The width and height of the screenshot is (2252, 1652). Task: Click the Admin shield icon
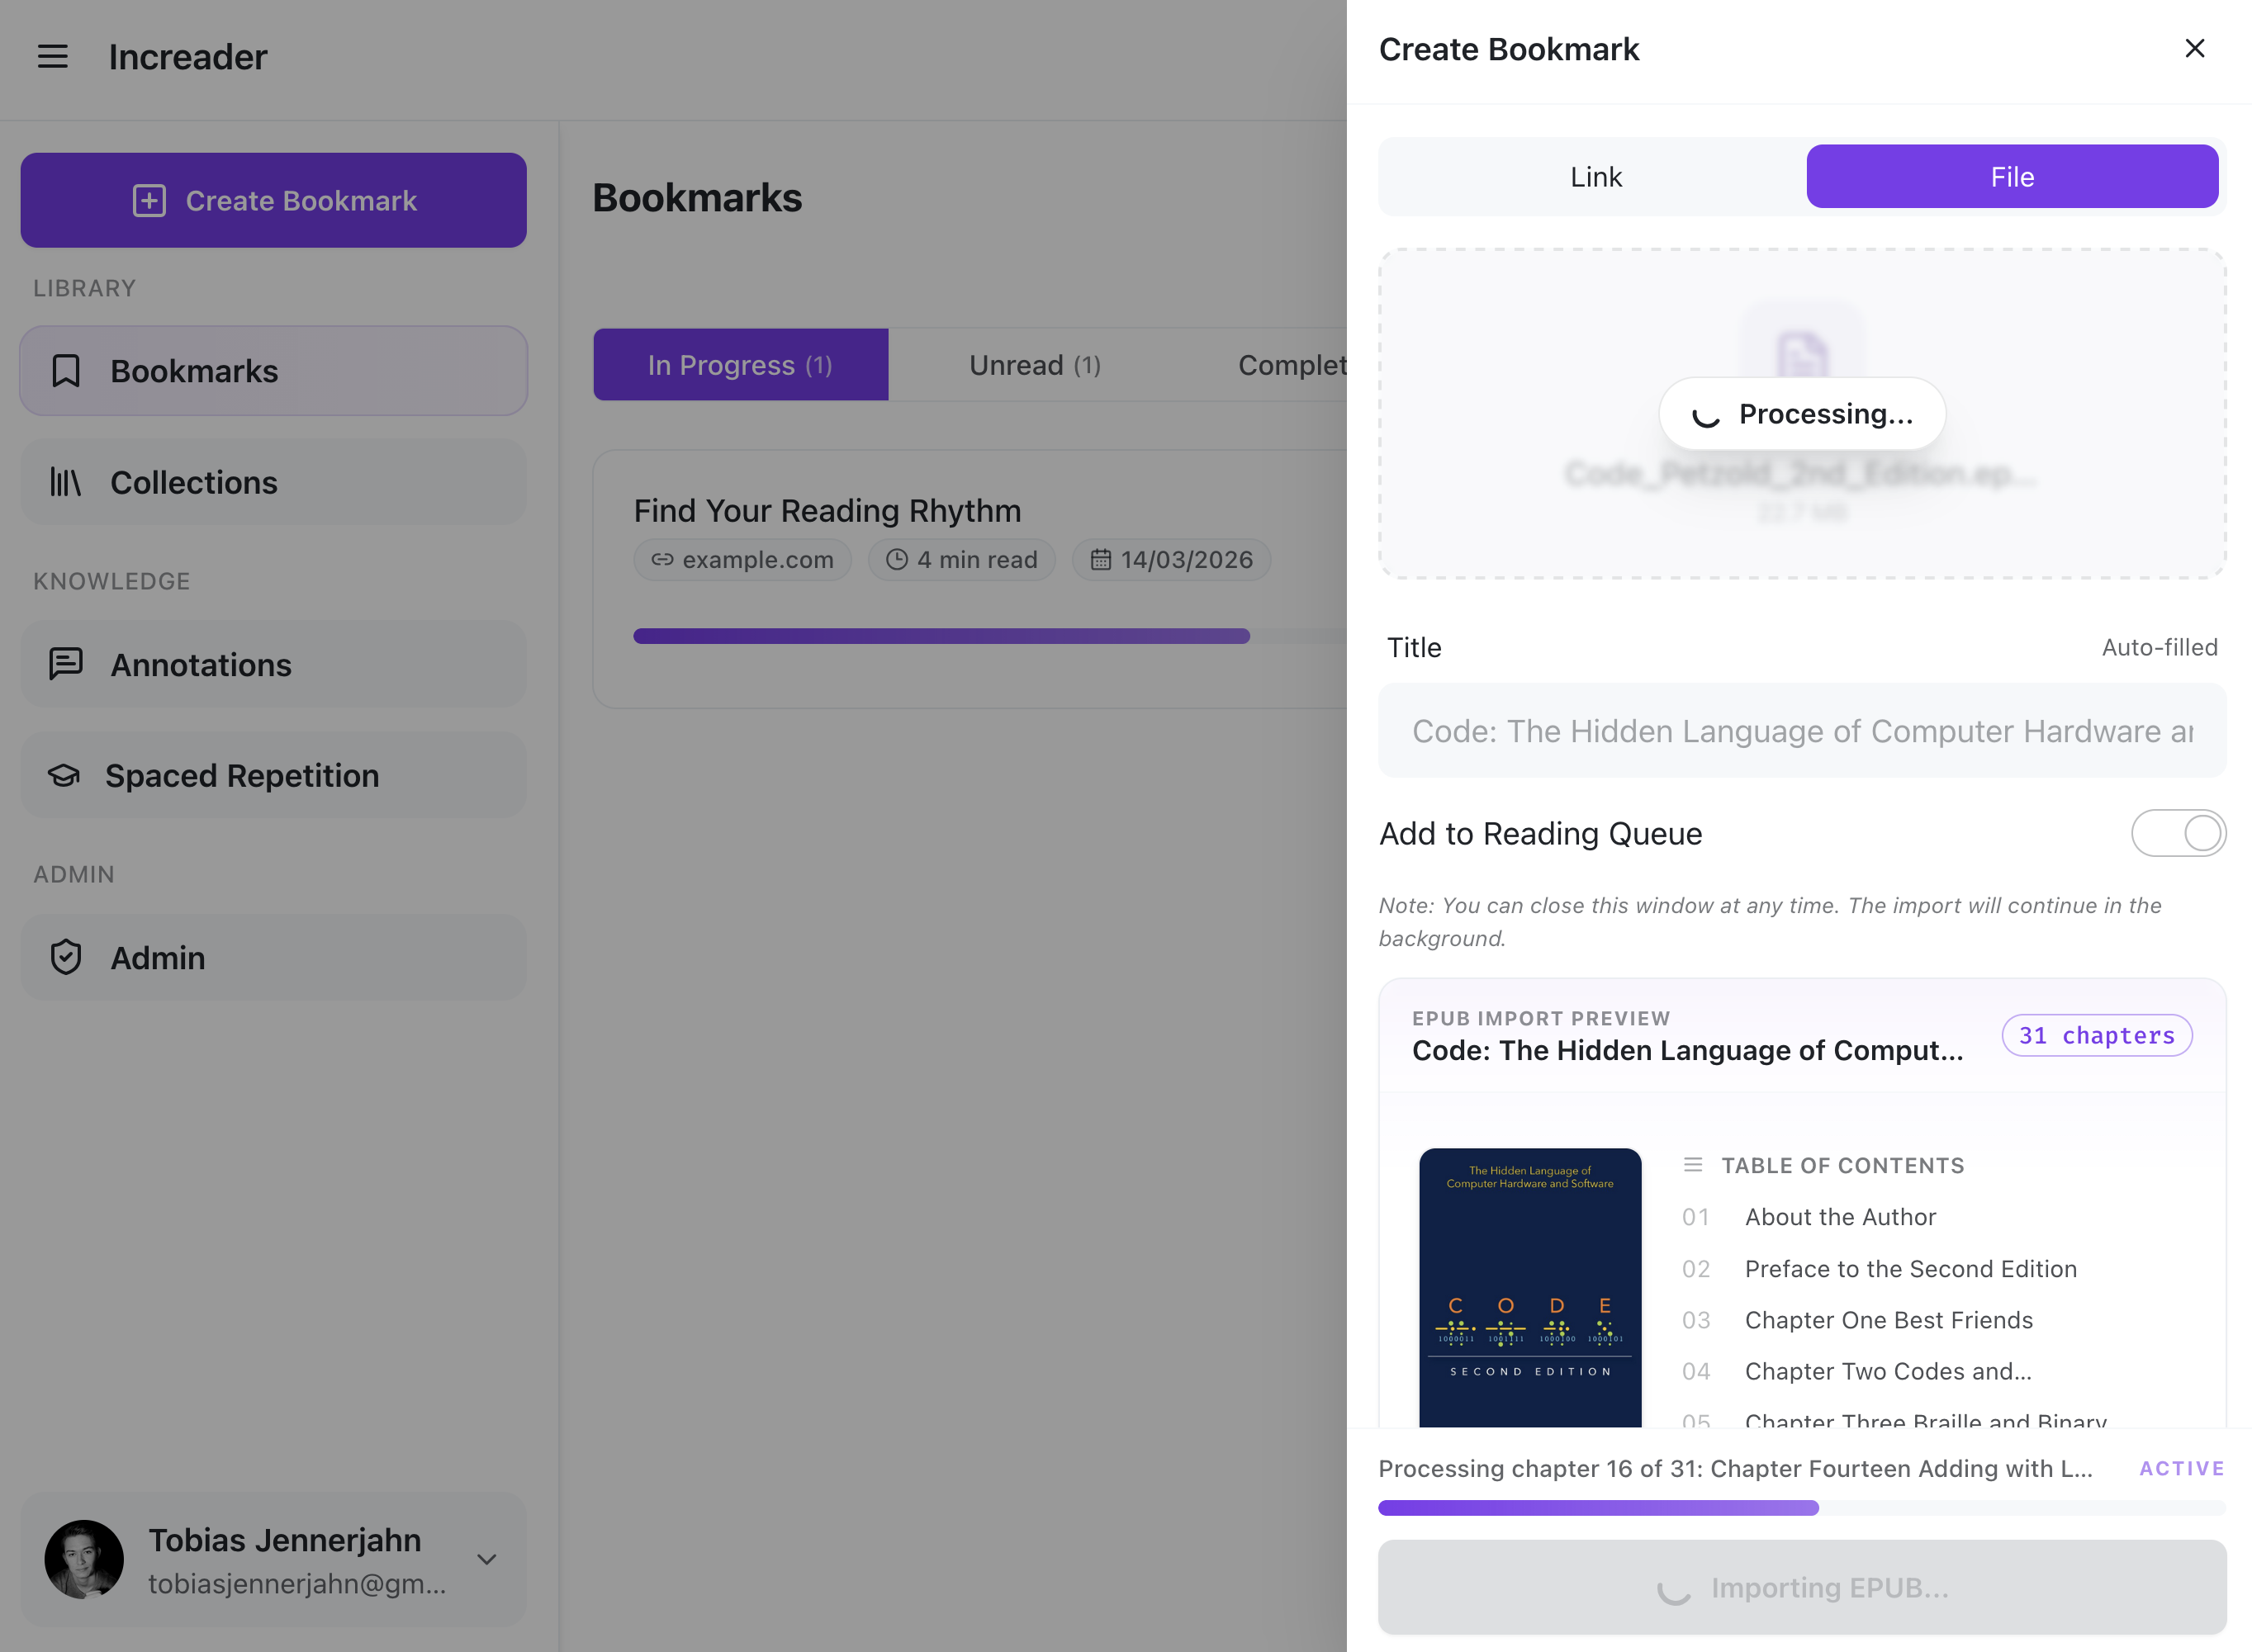coord(66,957)
